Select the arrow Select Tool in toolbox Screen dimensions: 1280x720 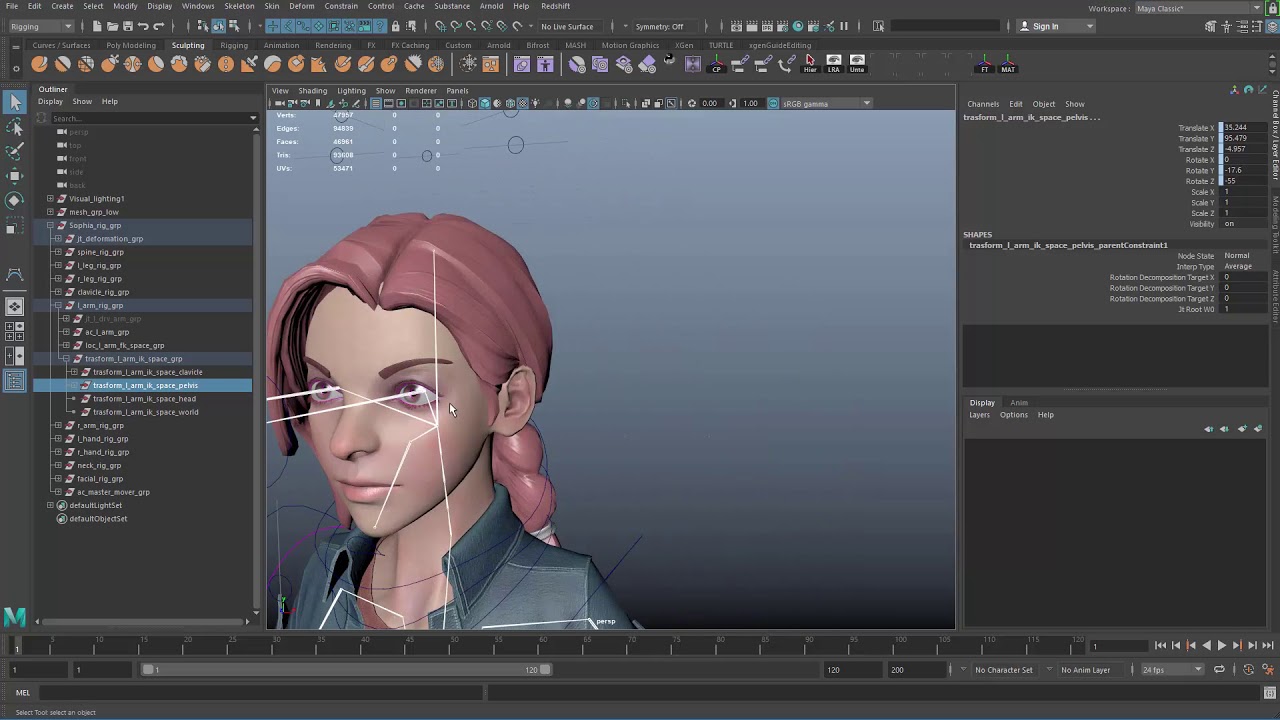coord(15,102)
